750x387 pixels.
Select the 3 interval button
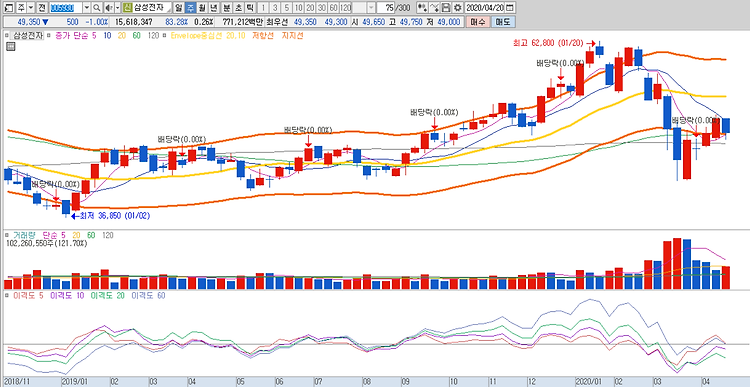pyautogui.click(x=275, y=8)
